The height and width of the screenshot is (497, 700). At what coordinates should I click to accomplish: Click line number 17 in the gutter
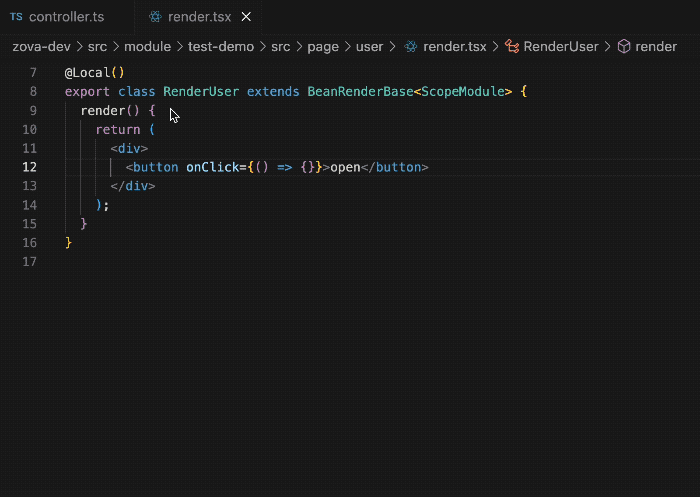point(29,261)
